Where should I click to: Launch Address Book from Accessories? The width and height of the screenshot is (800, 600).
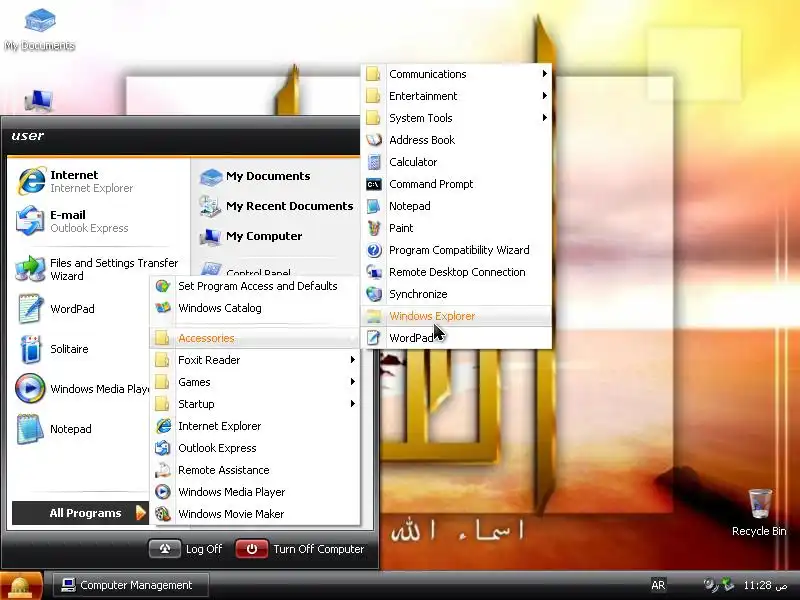pos(456,140)
